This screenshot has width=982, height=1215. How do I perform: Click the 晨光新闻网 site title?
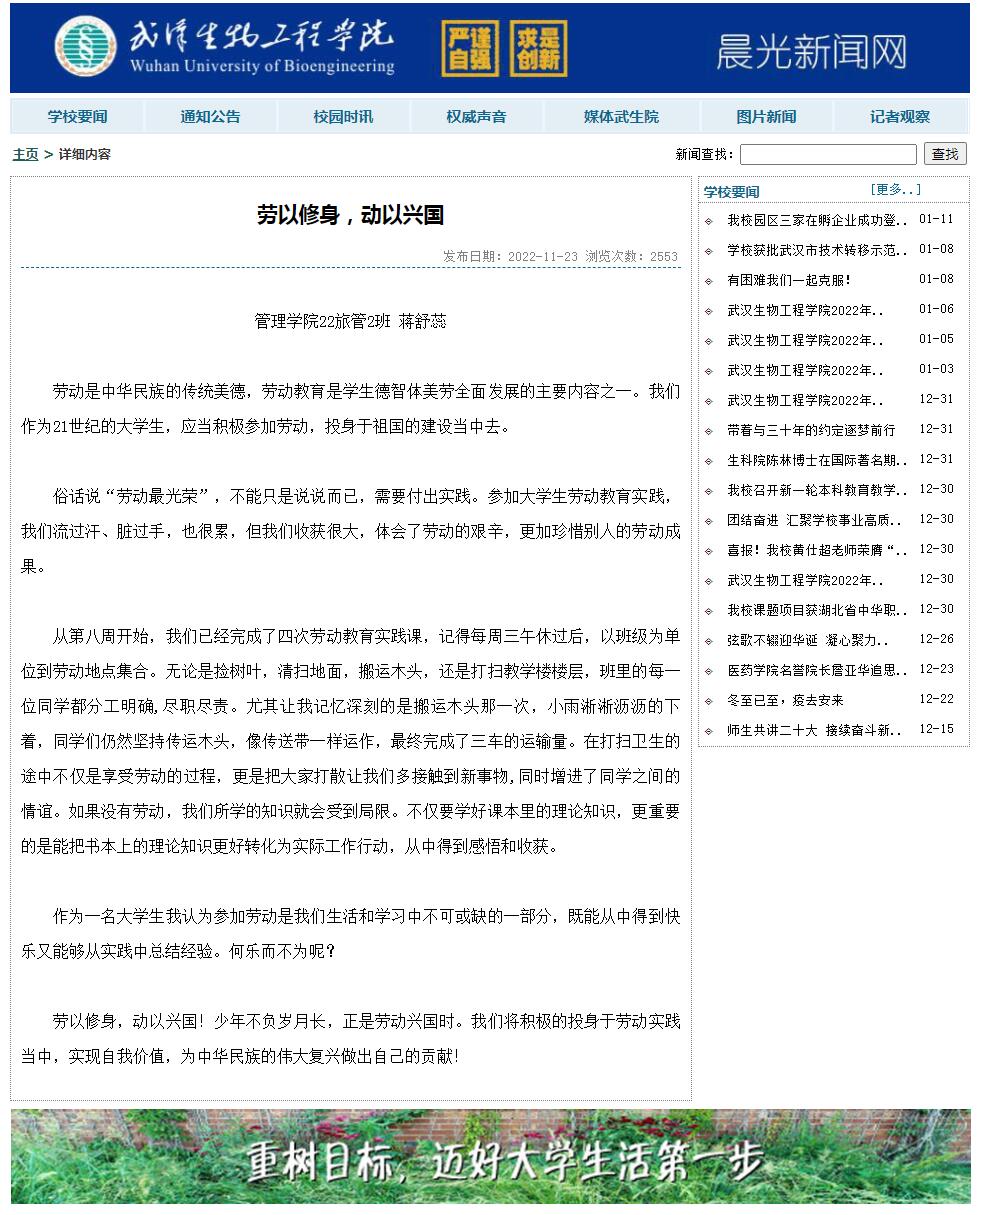click(x=810, y=51)
